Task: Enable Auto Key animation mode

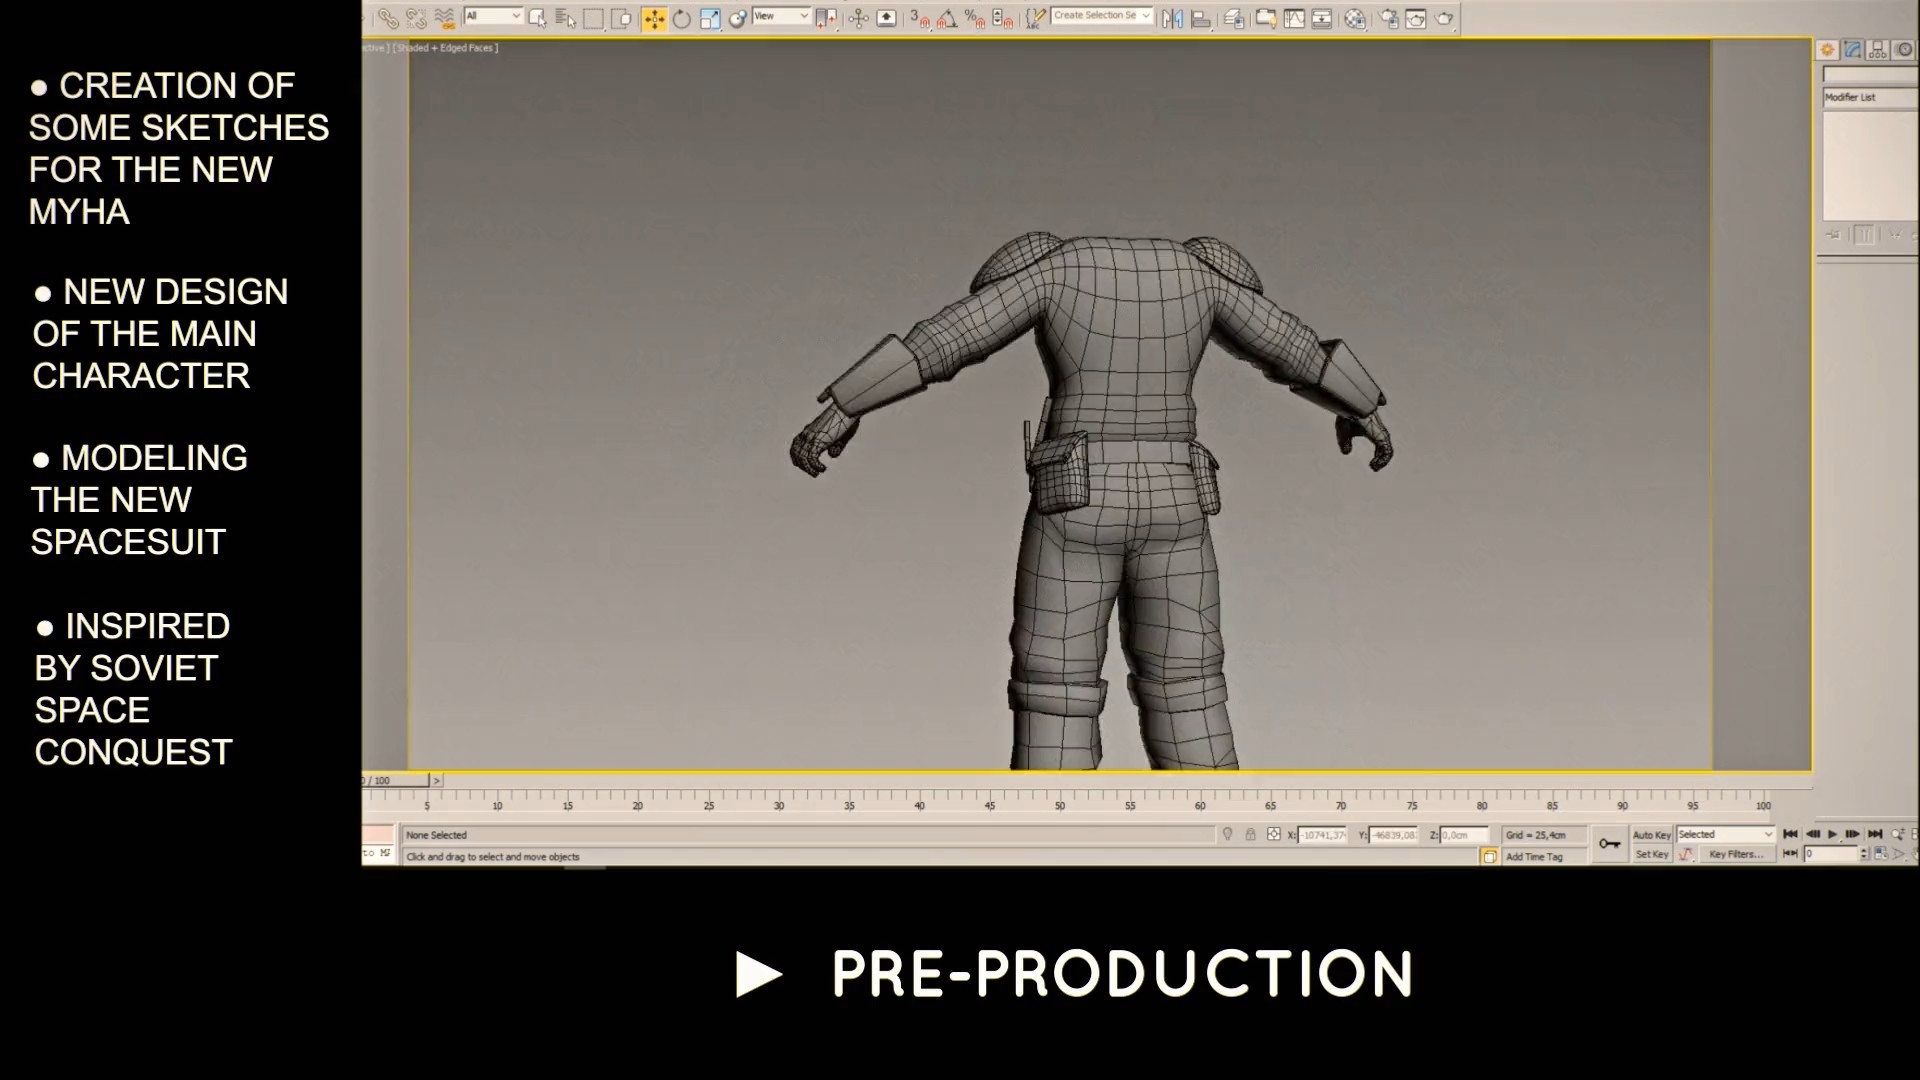Action: (x=1650, y=834)
